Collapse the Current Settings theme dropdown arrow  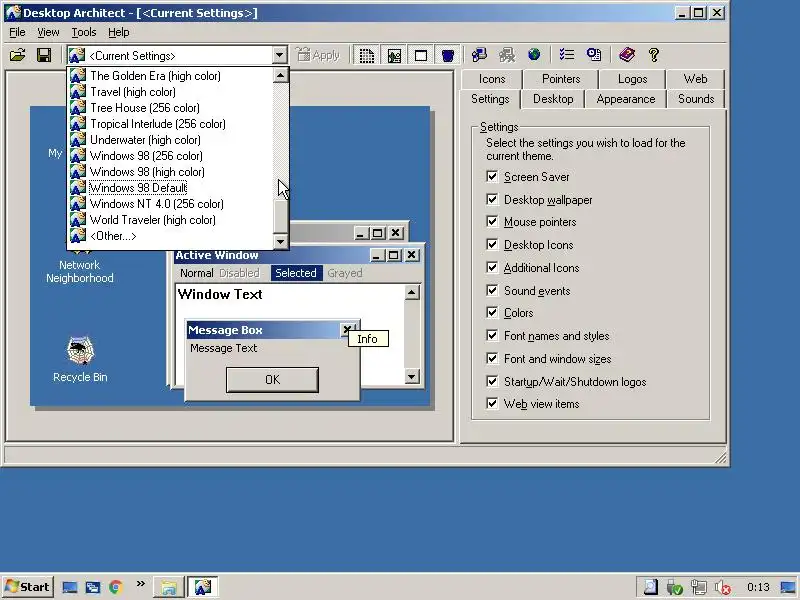point(279,55)
